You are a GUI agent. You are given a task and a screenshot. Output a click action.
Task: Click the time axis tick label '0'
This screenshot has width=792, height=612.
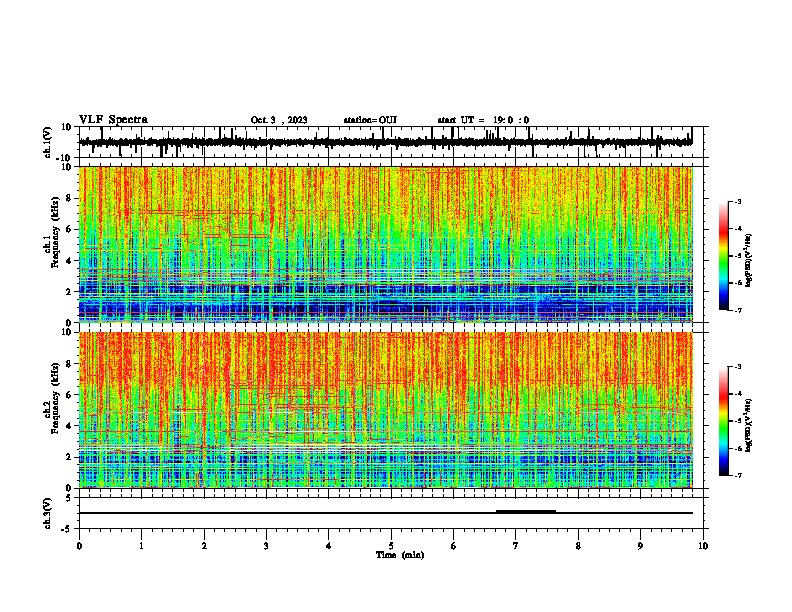[x=79, y=546]
